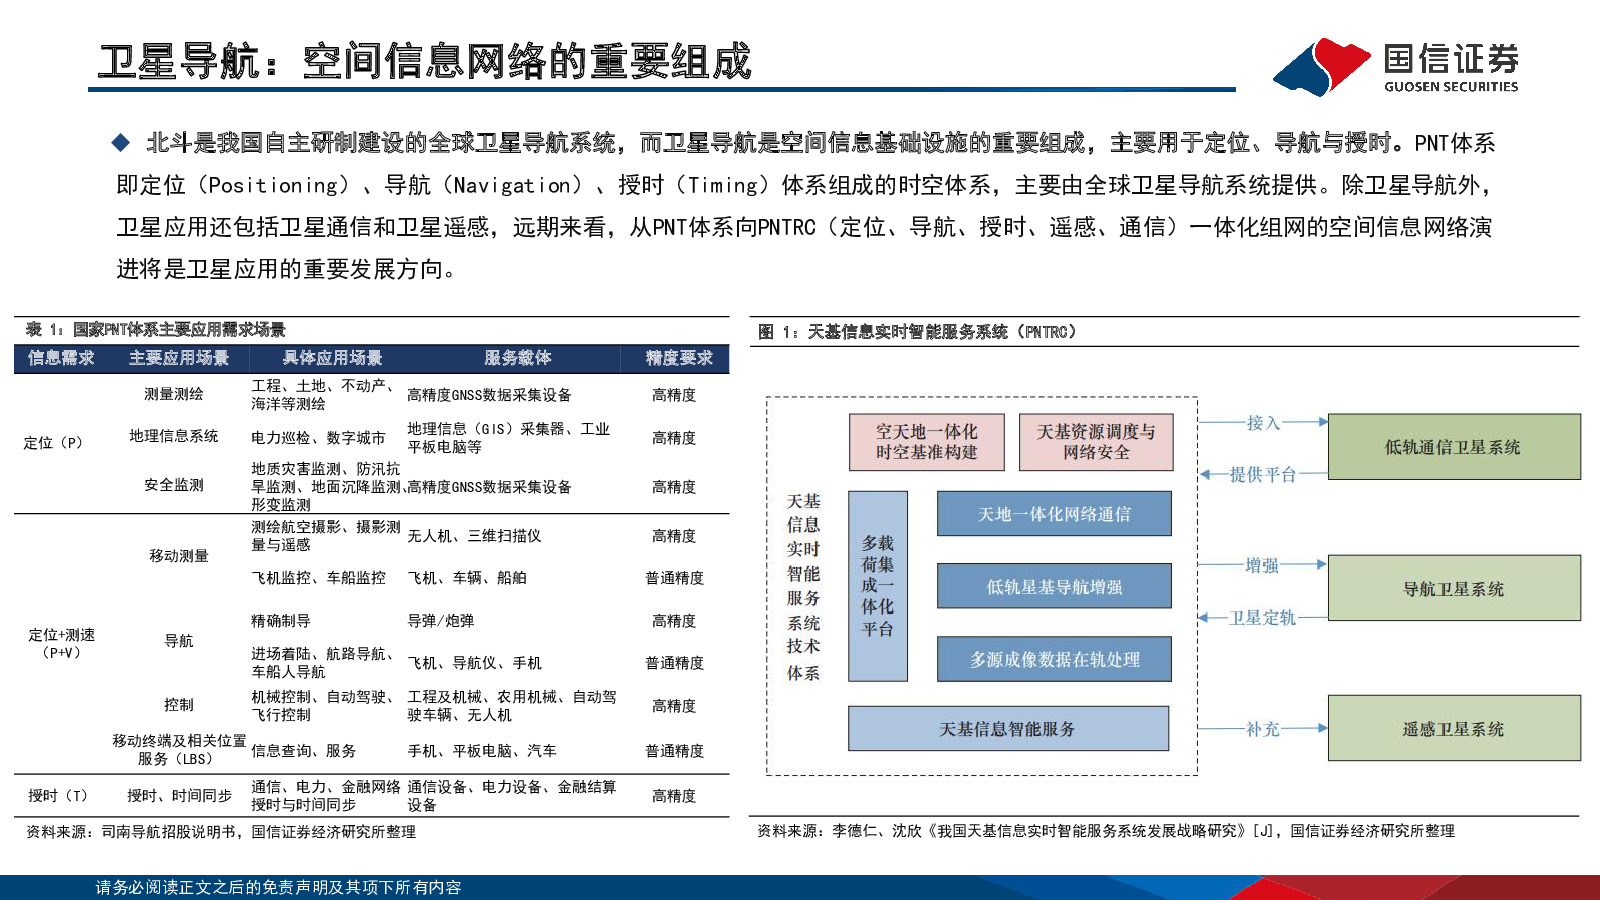Click the 地理信息系统 cell
The height and width of the screenshot is (900, 1600).
174,436
